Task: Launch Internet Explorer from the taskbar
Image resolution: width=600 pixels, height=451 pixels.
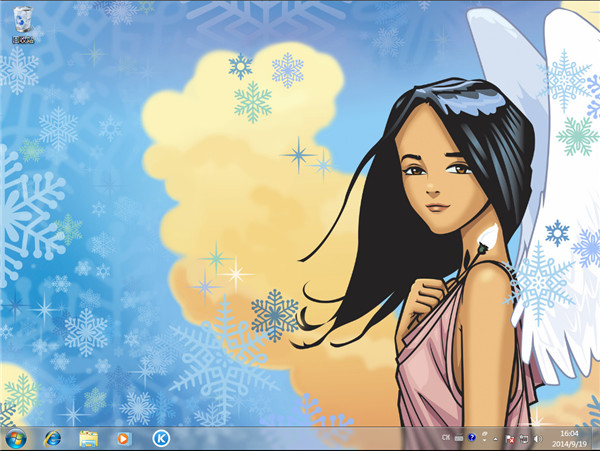Action: (53, 438)
